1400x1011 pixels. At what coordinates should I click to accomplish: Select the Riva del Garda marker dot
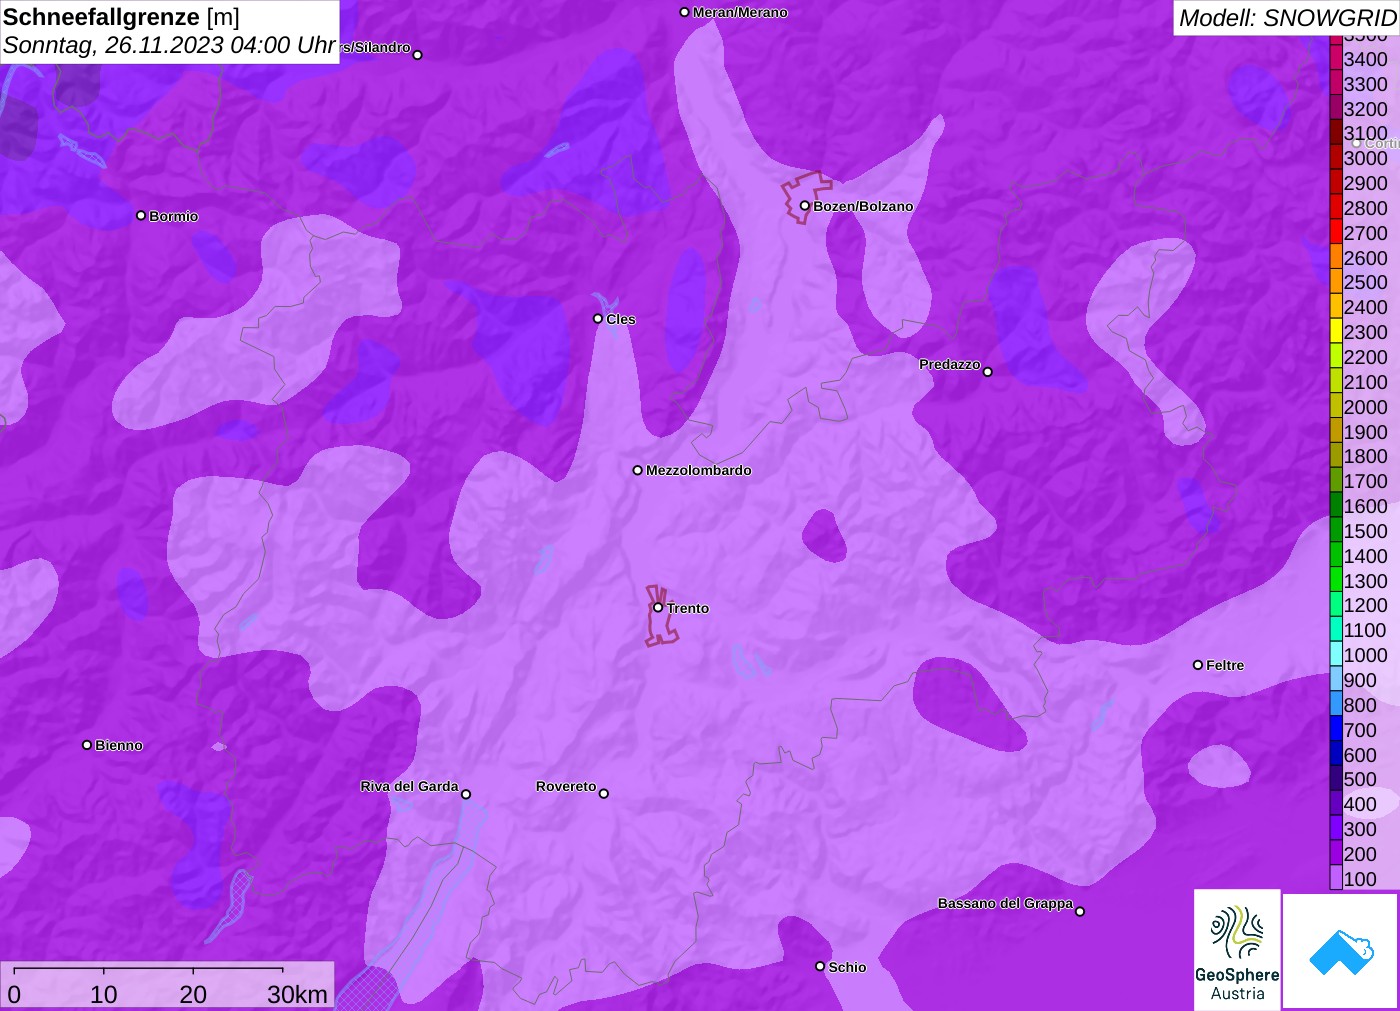click(x=466, y=794)
